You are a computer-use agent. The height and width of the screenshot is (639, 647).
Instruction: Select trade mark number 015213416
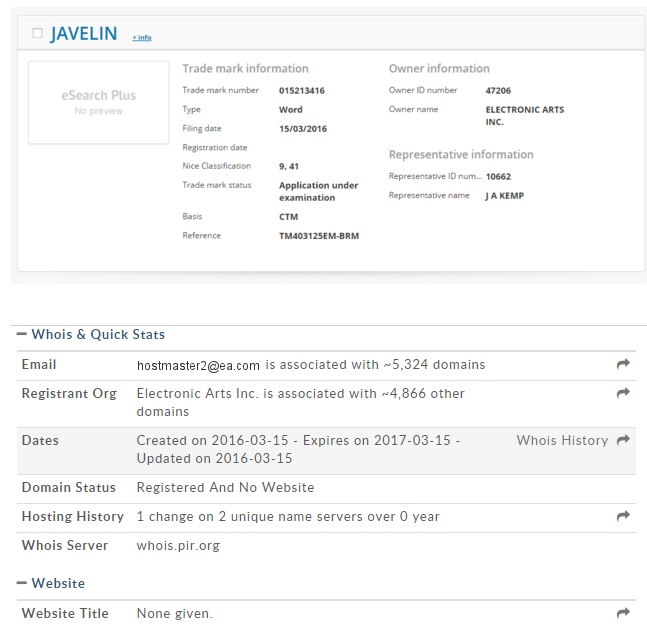click(302, 91)
